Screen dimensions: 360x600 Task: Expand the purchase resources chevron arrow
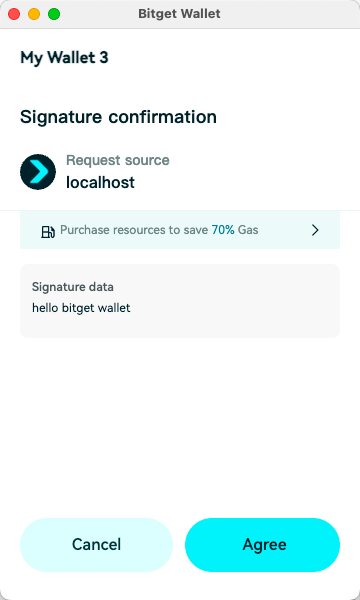tap(315, 230)
